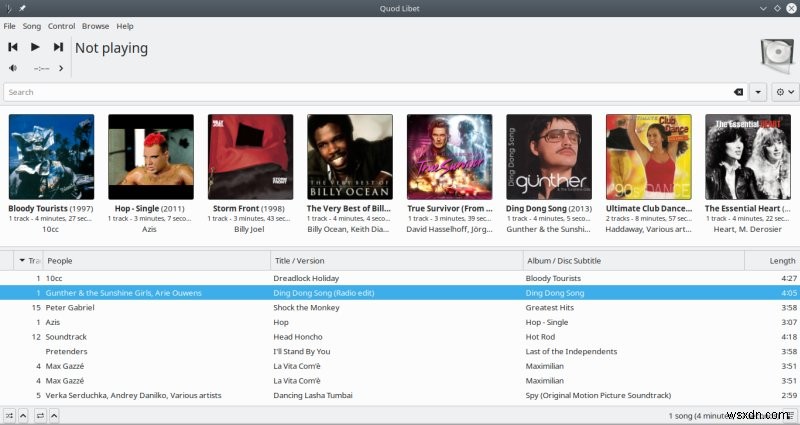The width and height of the screenshot is (800, 425).
Task: Select The Essential Heart album cover
Action: (748, 157)
